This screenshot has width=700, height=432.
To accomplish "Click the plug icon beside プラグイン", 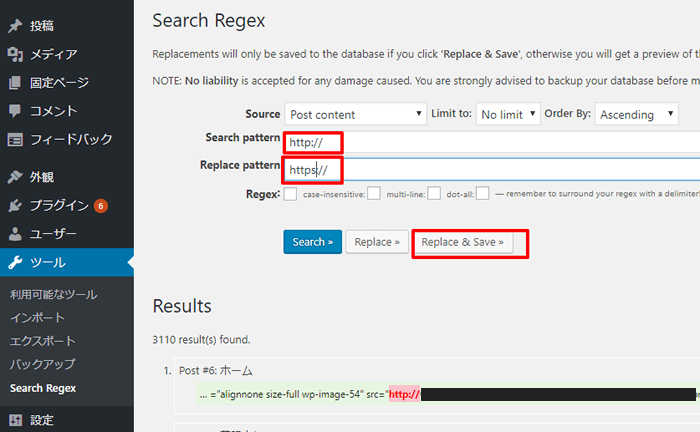I will coord(15,206).
